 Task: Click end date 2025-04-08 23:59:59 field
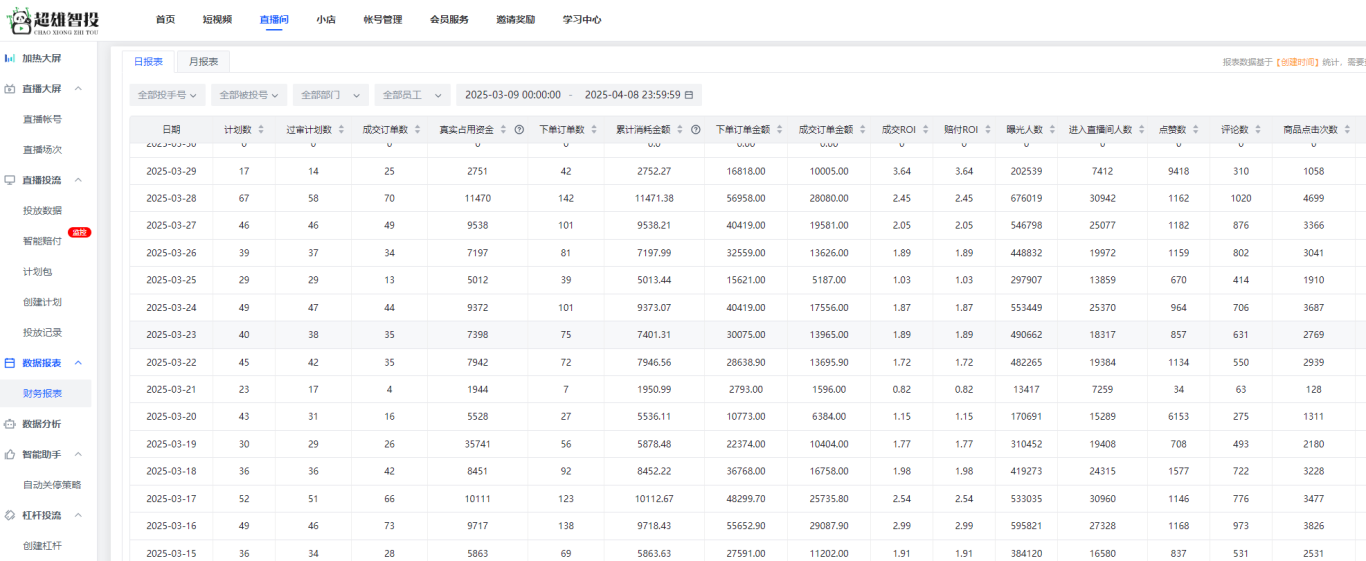[x=632, y=95]
